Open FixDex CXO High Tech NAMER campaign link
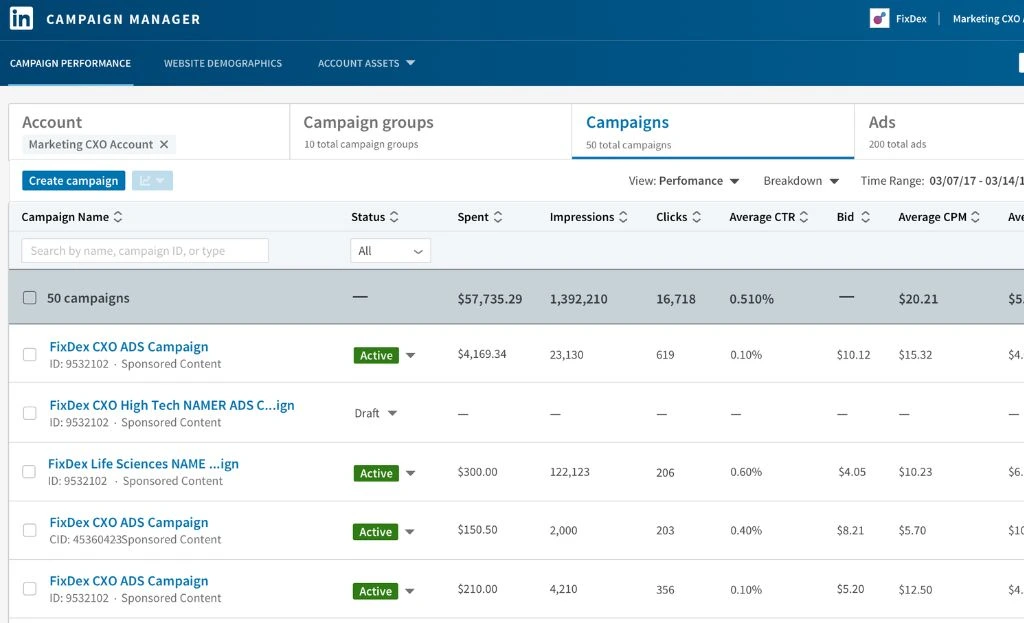 pyautogui.click(x=172, y=405)
